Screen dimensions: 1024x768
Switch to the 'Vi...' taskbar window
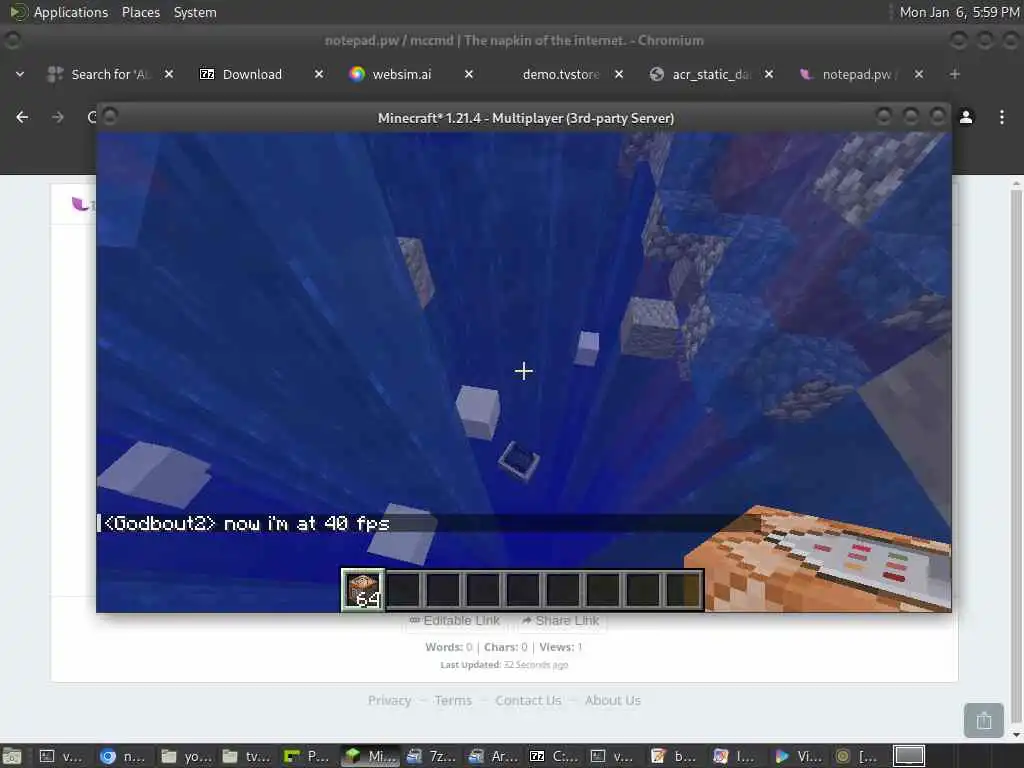tap(798, 756)
